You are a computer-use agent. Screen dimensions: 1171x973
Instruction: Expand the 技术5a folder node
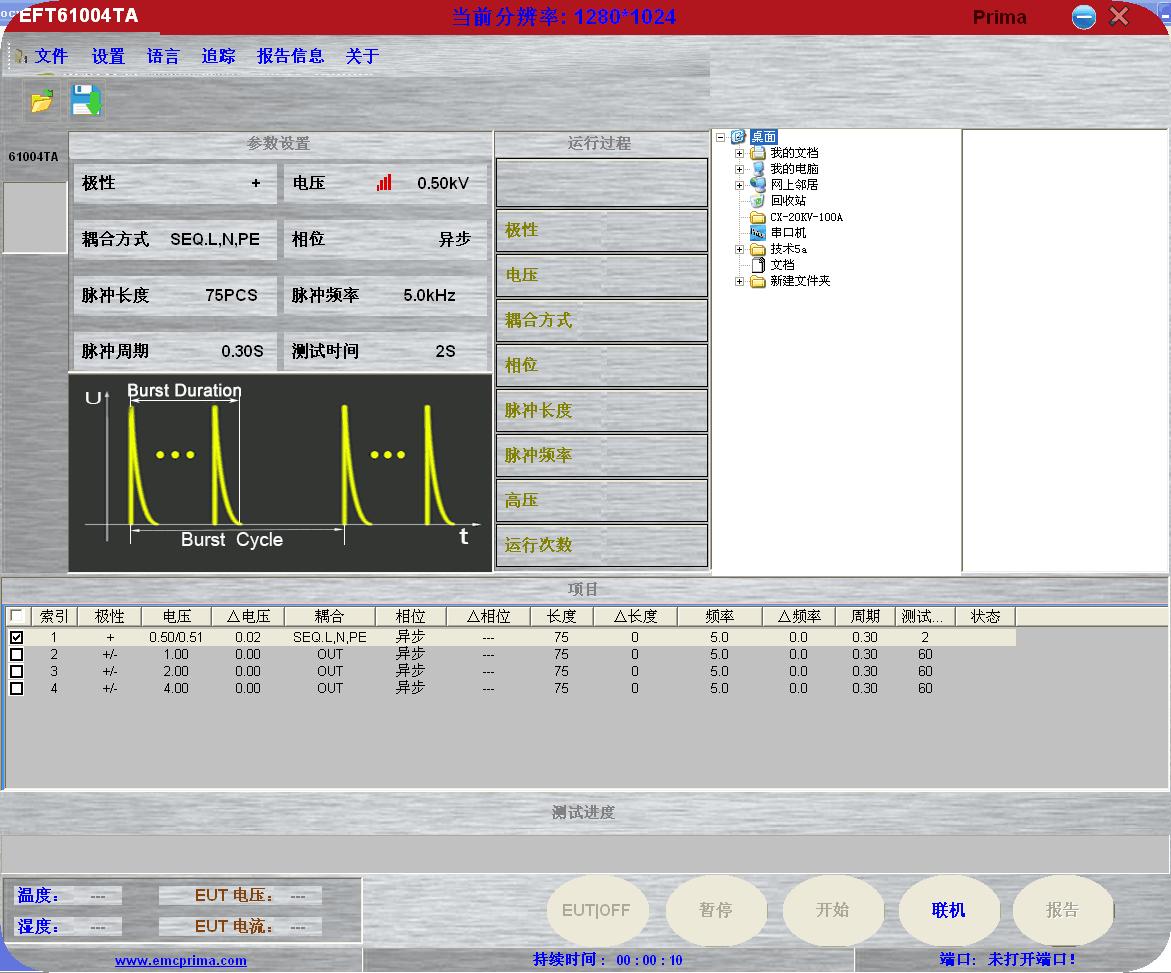[739, 249]
